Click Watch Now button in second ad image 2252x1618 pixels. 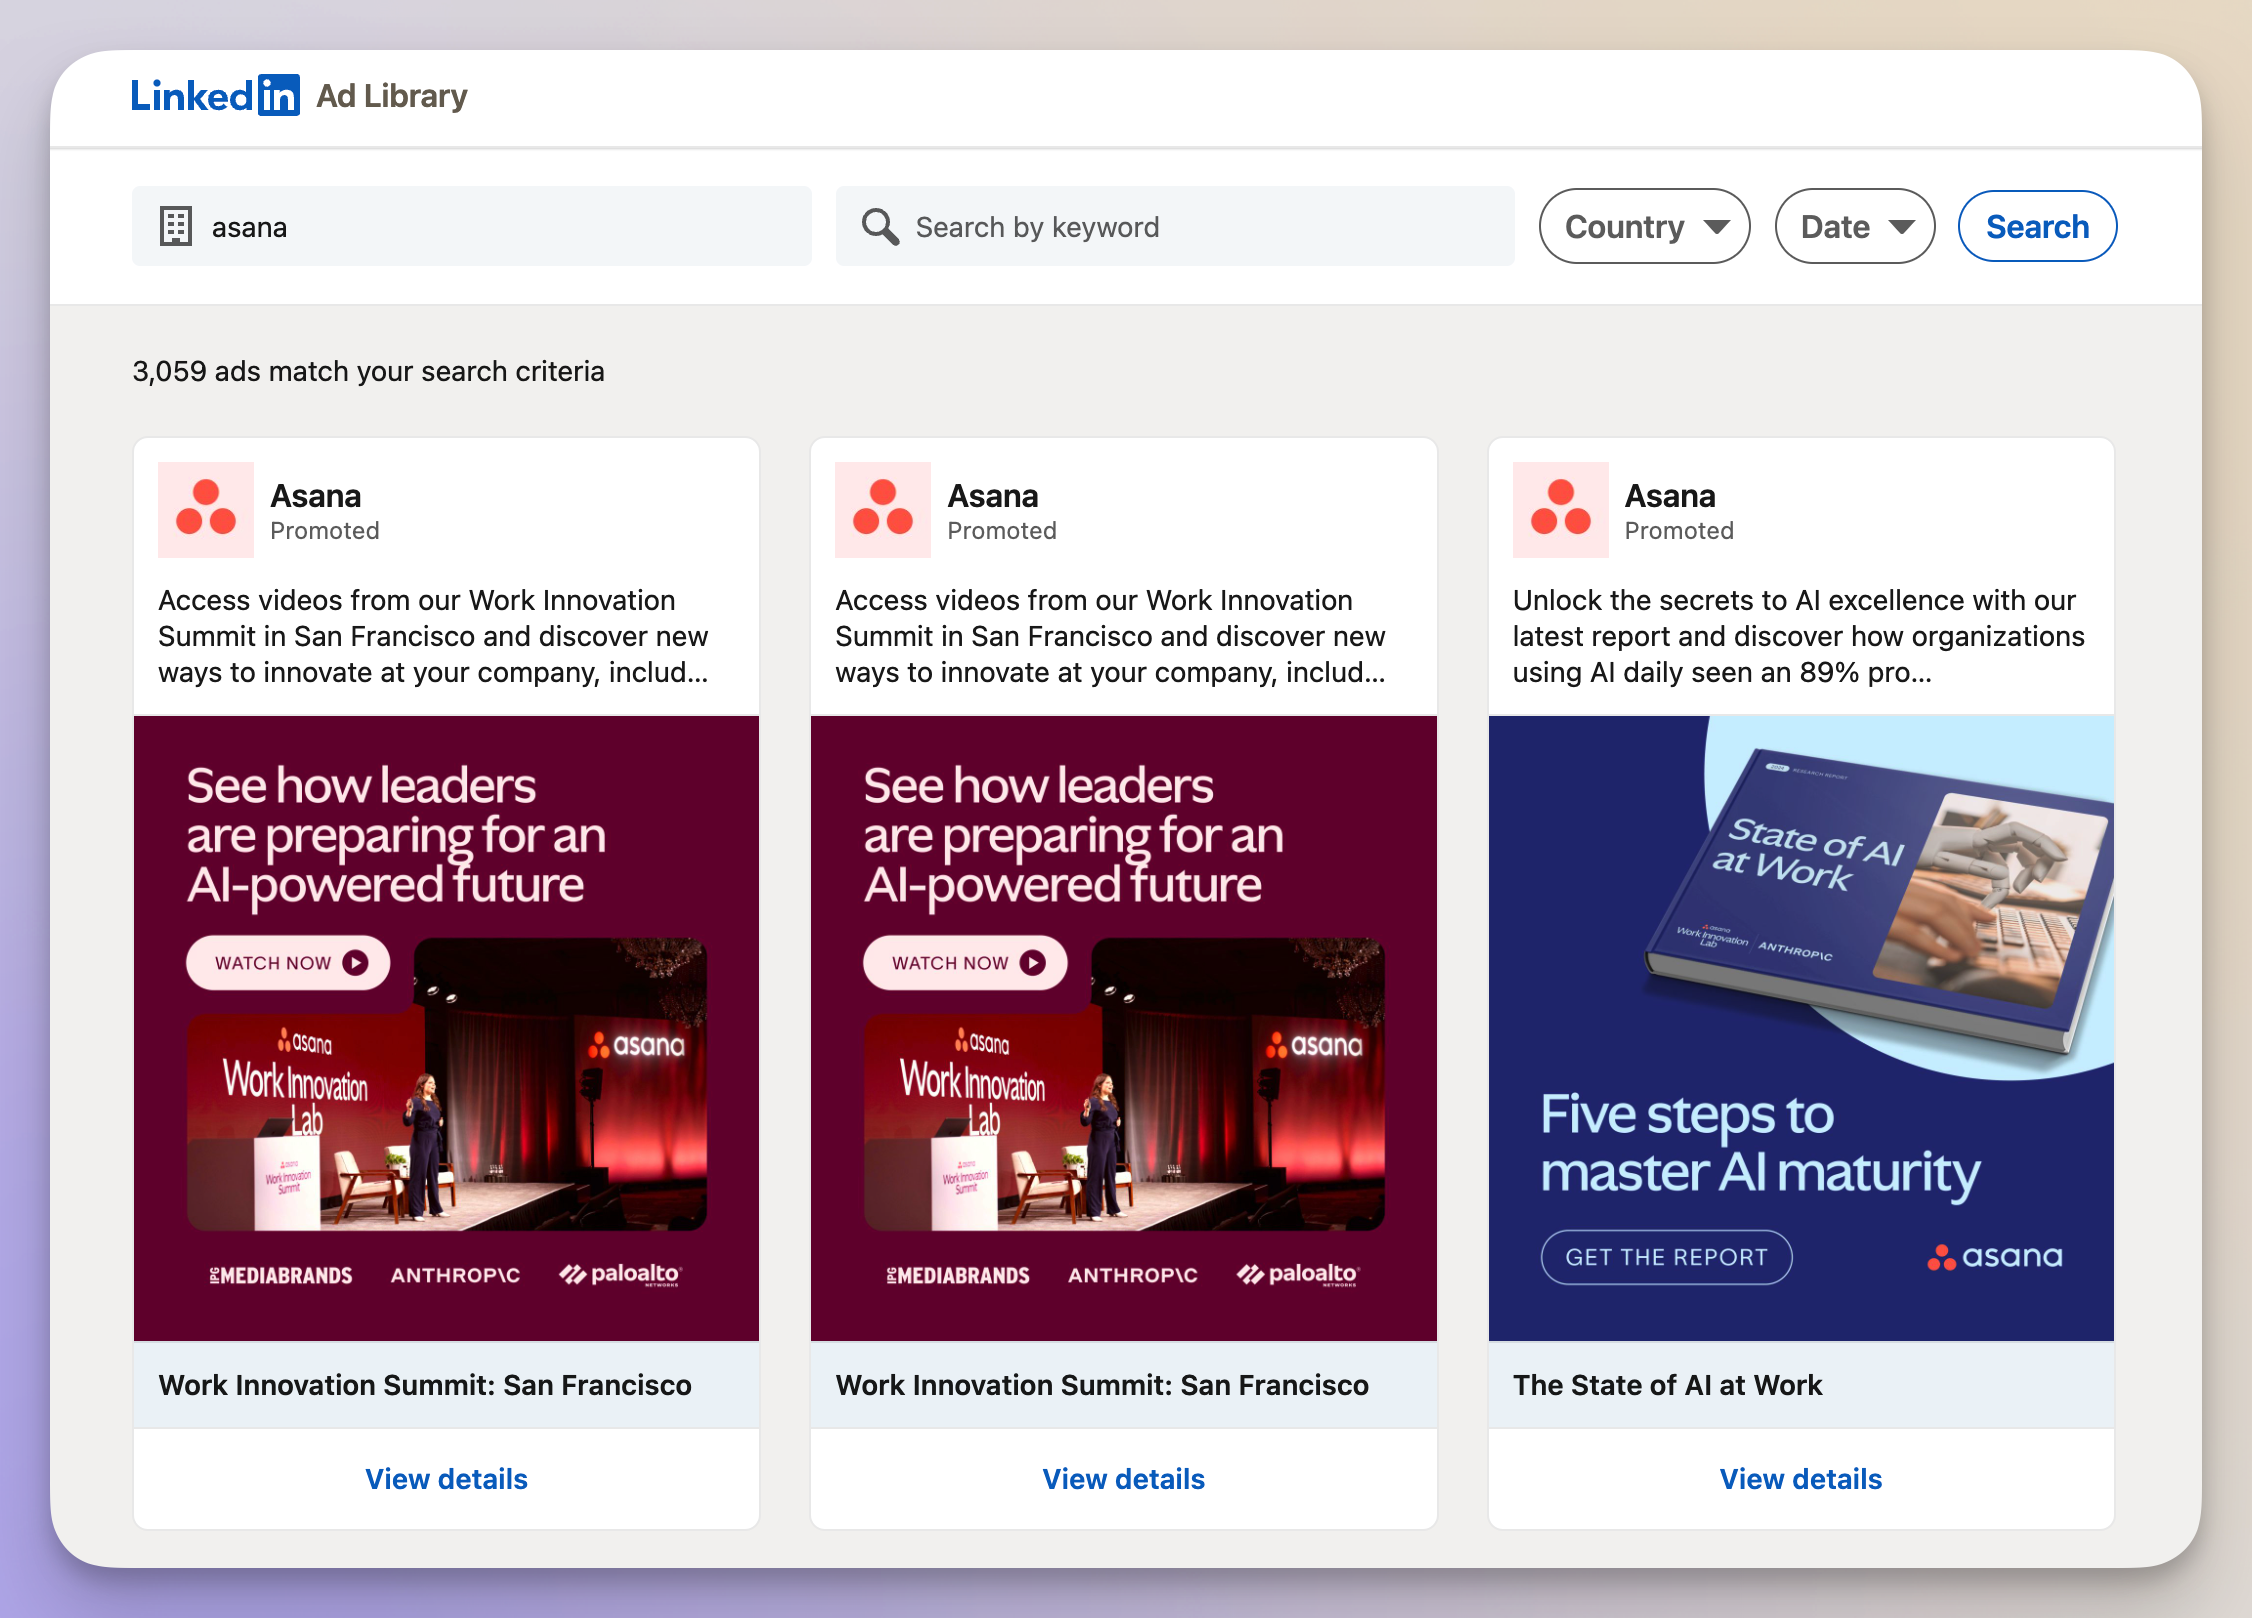pyautogui.click(x=965, y=963)
